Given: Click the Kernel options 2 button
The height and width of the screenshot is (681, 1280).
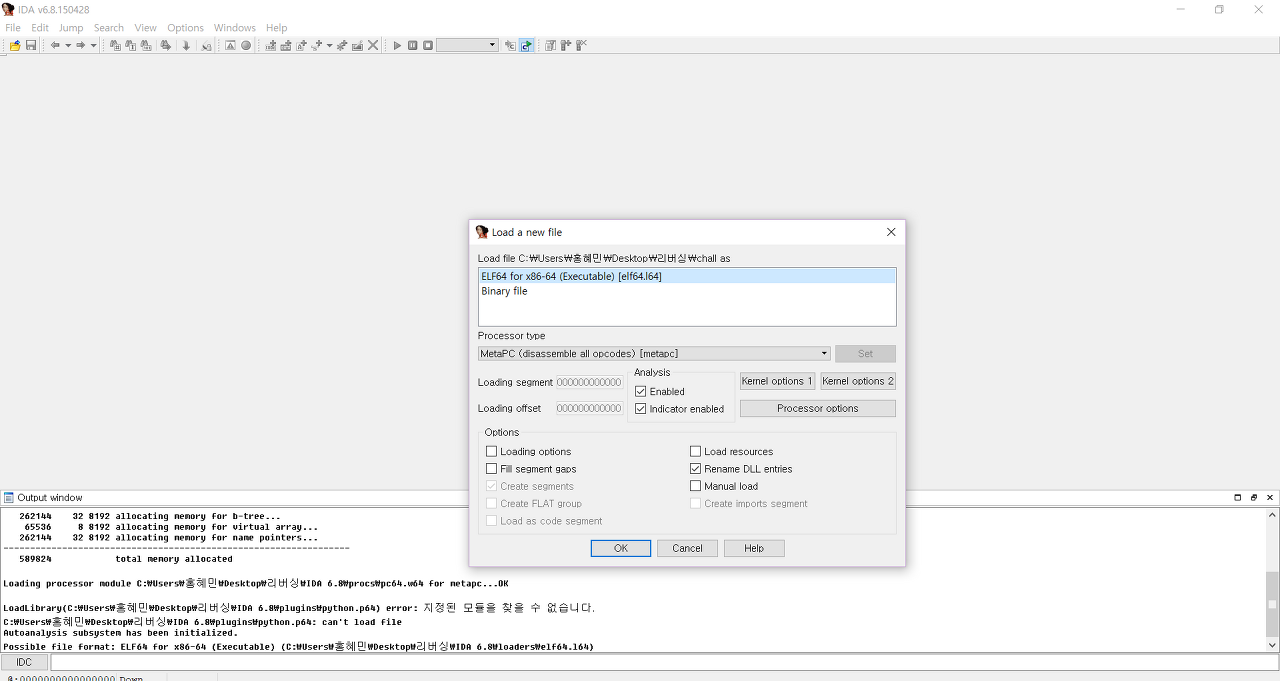Looking at the screenshot, I should click(x=858, y=381).
